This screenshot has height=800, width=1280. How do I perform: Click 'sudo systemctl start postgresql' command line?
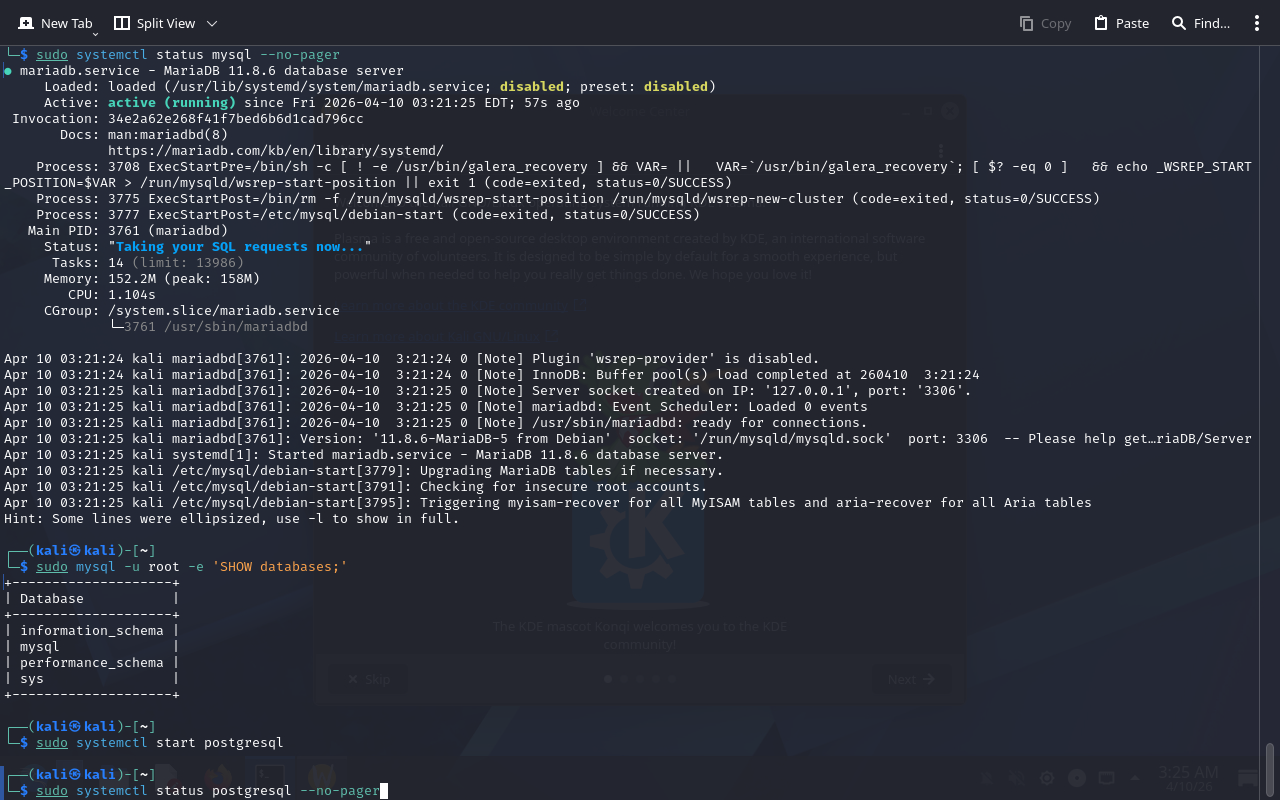coord(160,743)
